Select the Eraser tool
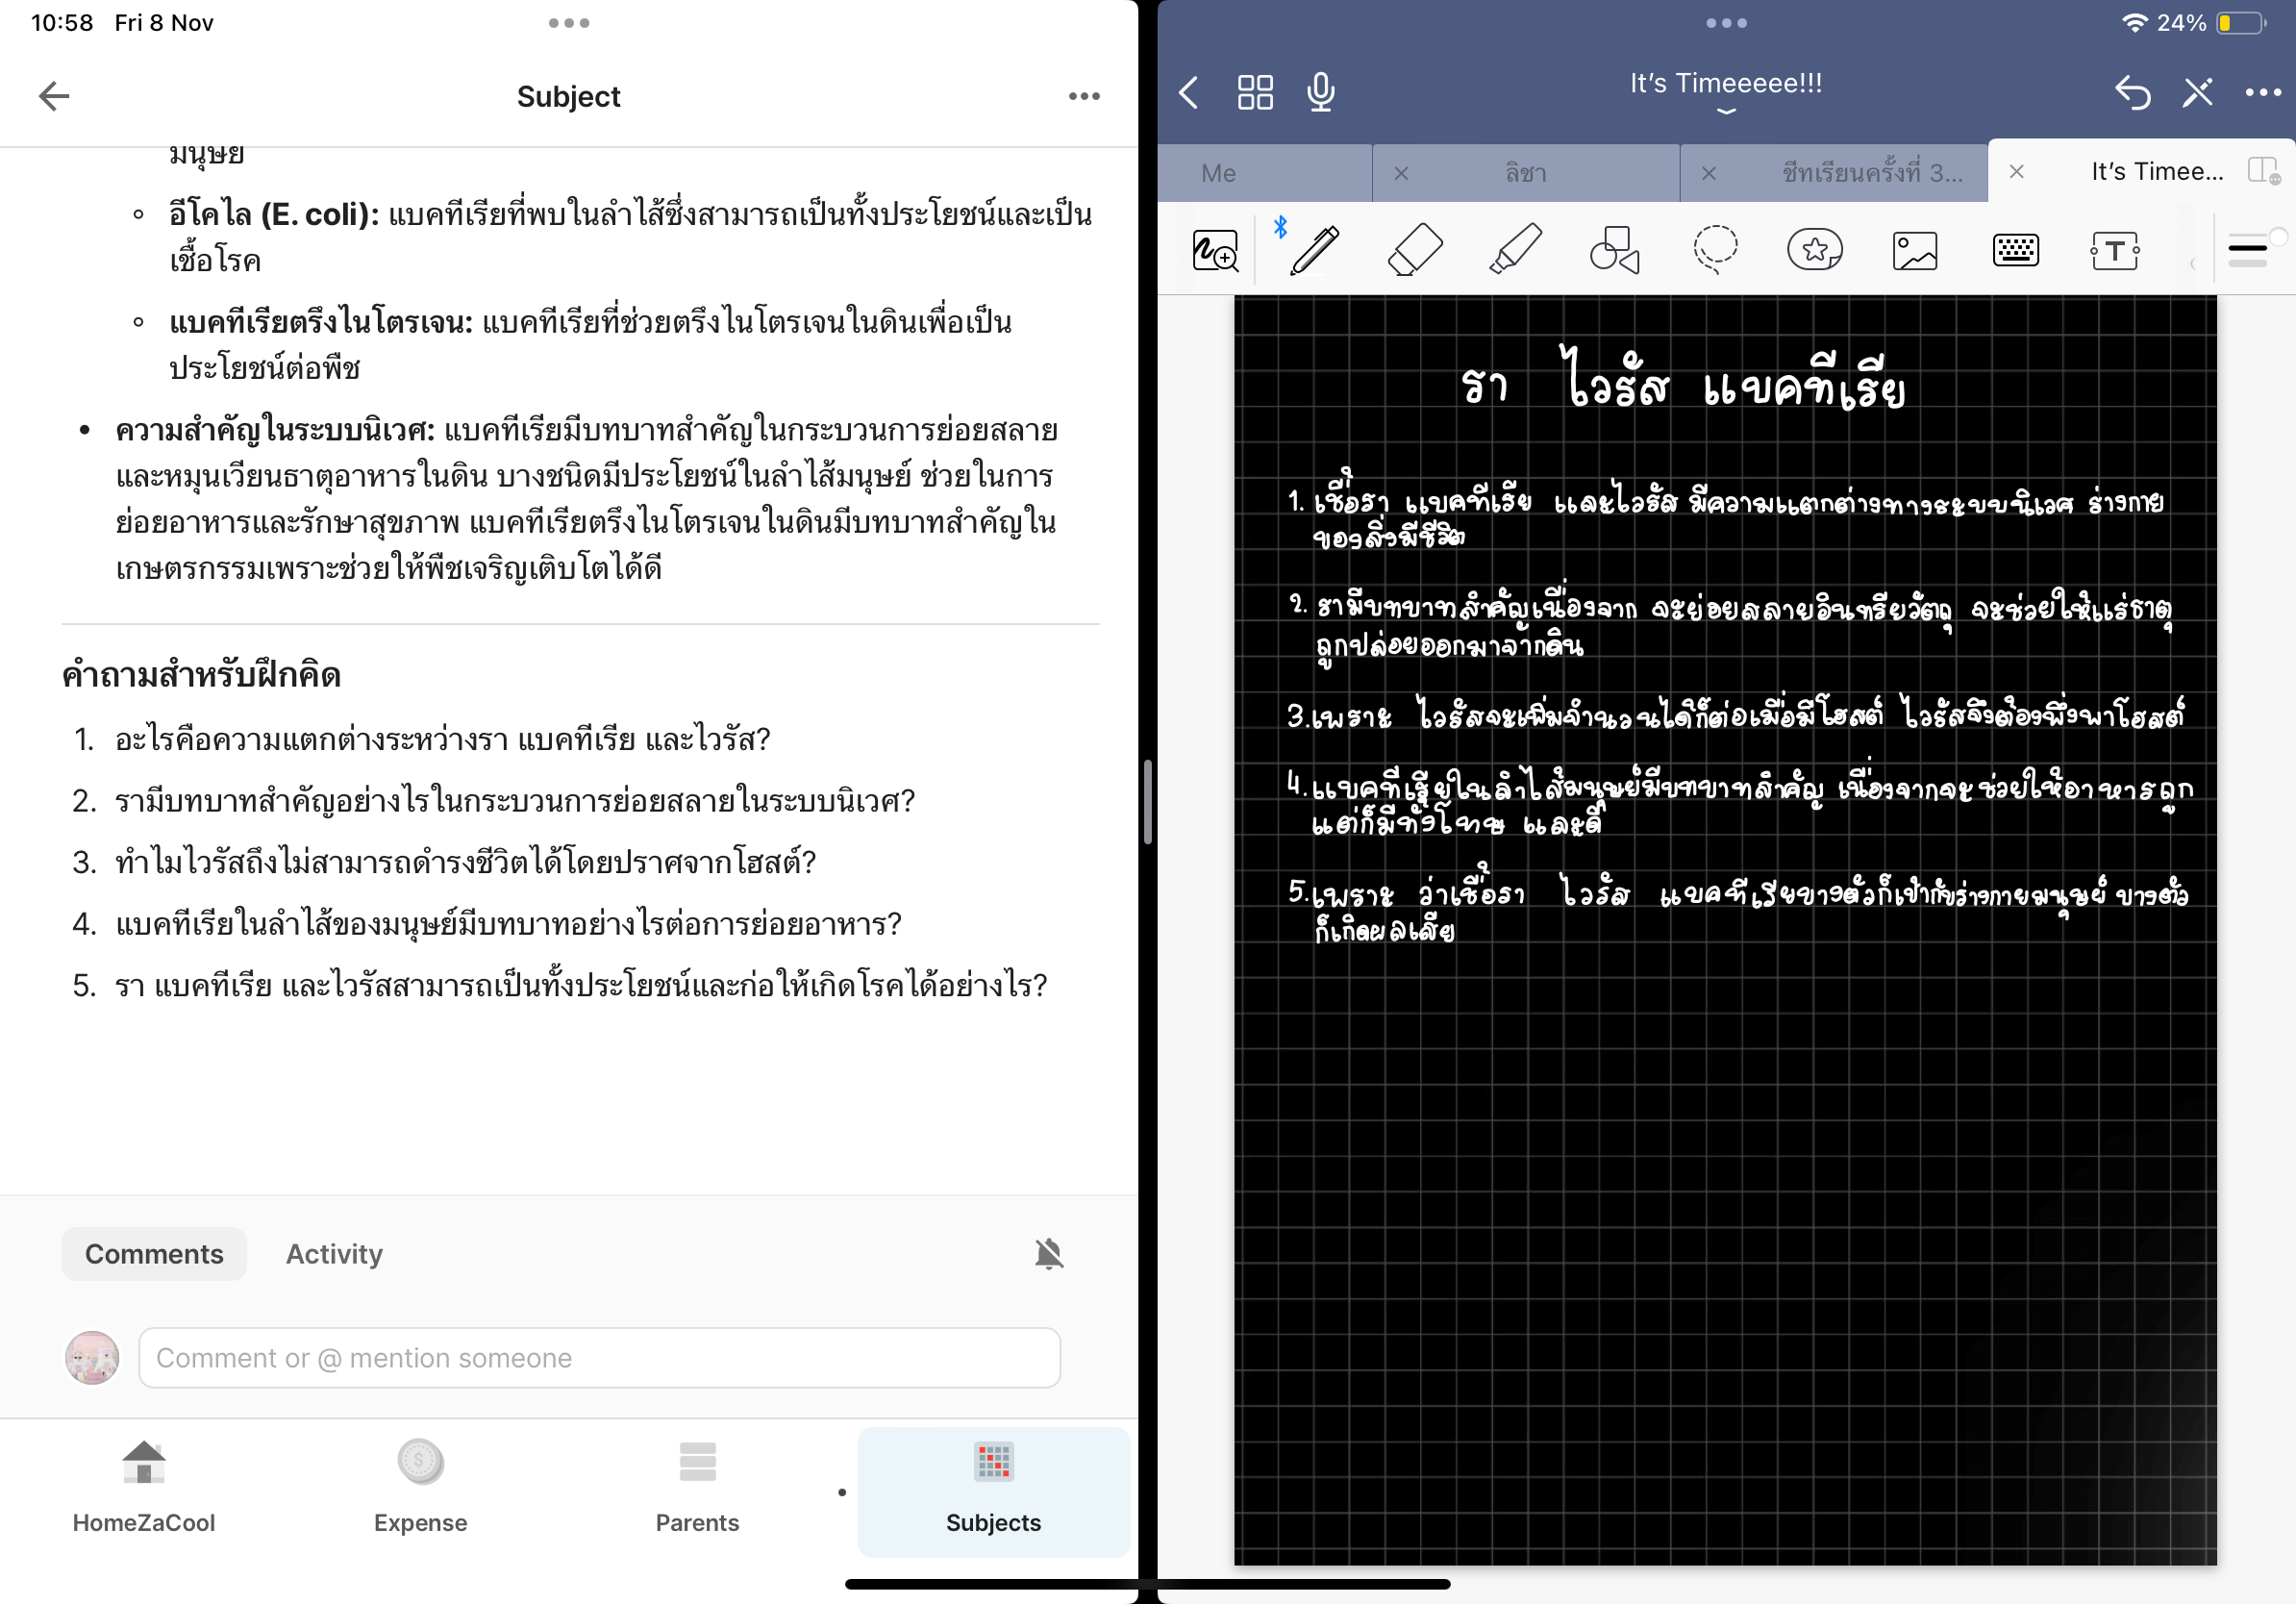This screenshot has height=1604, width=2296. coord(1415,250)
